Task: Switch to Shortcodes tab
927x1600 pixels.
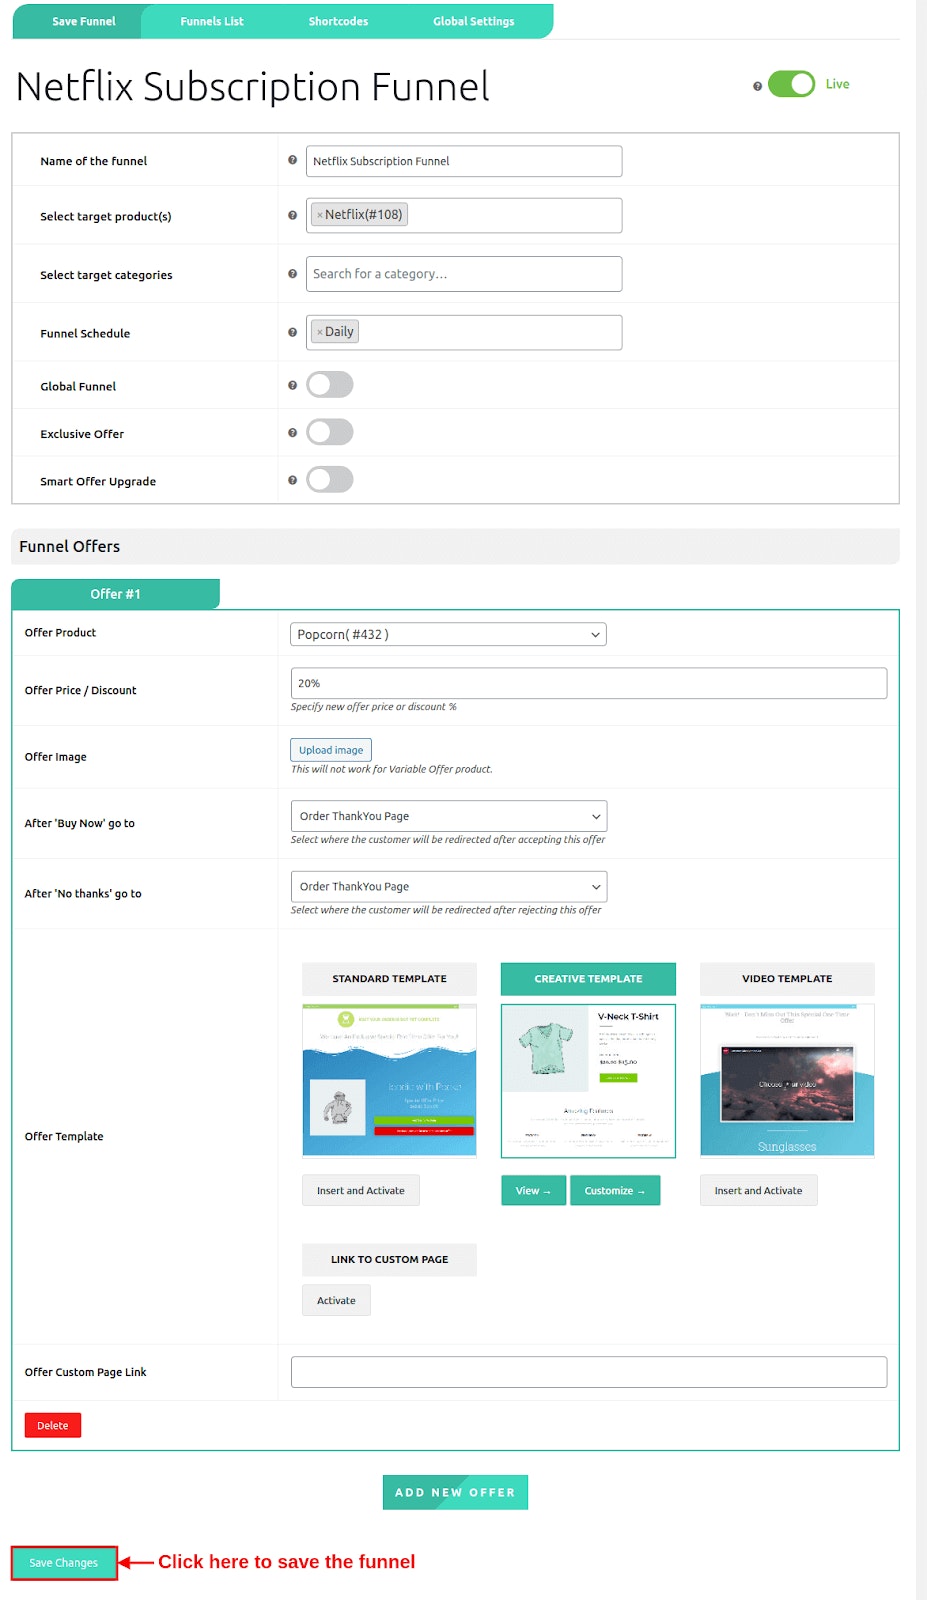Action: pyautogui.click(x=338, y=21)
